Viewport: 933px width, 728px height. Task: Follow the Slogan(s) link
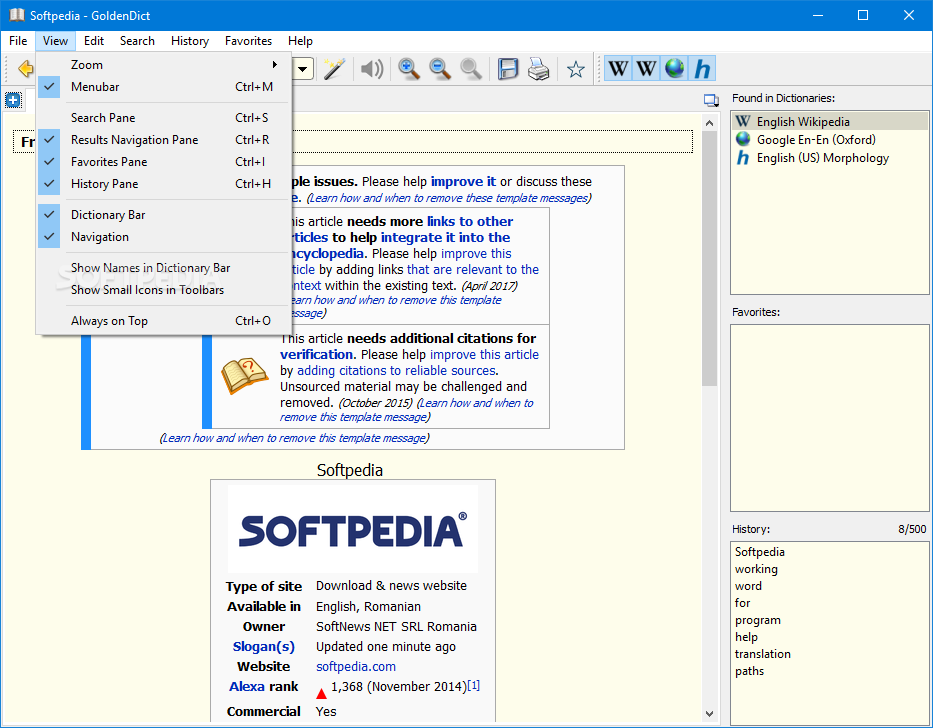(264, 646)
